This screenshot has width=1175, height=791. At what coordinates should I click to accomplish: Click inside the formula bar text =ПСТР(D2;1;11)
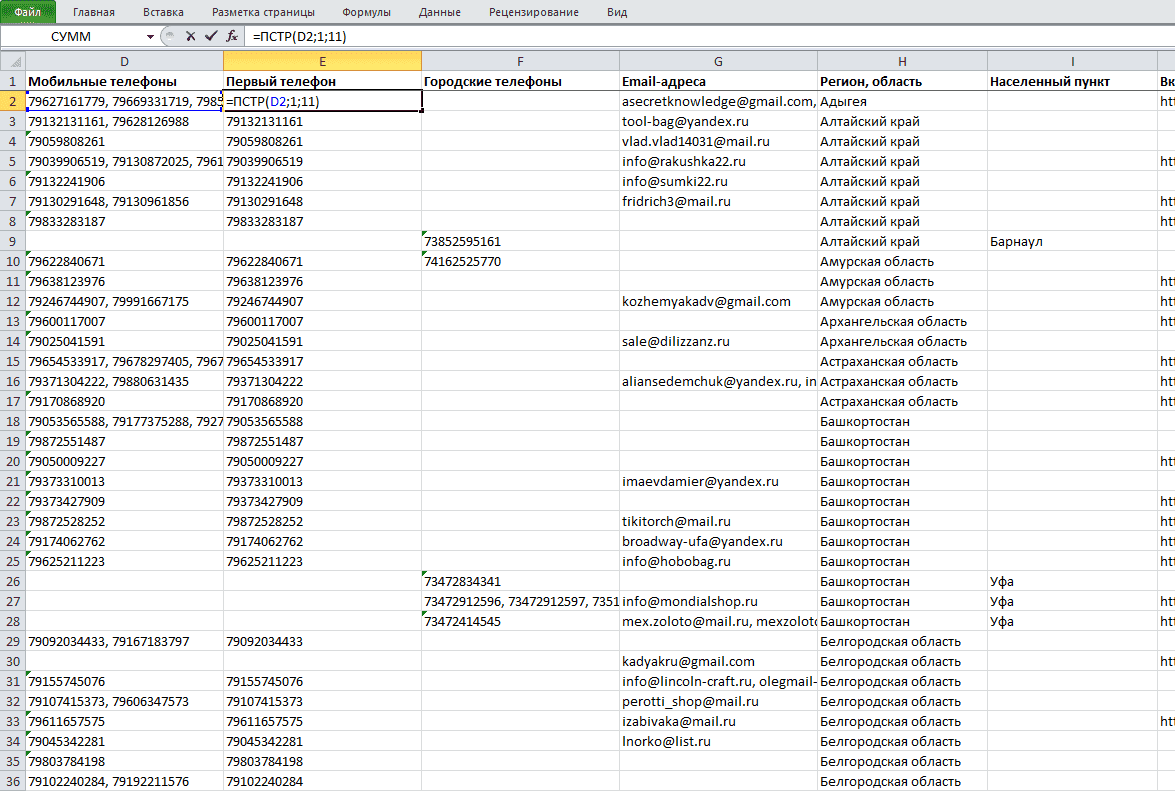(x=300, y=36)
